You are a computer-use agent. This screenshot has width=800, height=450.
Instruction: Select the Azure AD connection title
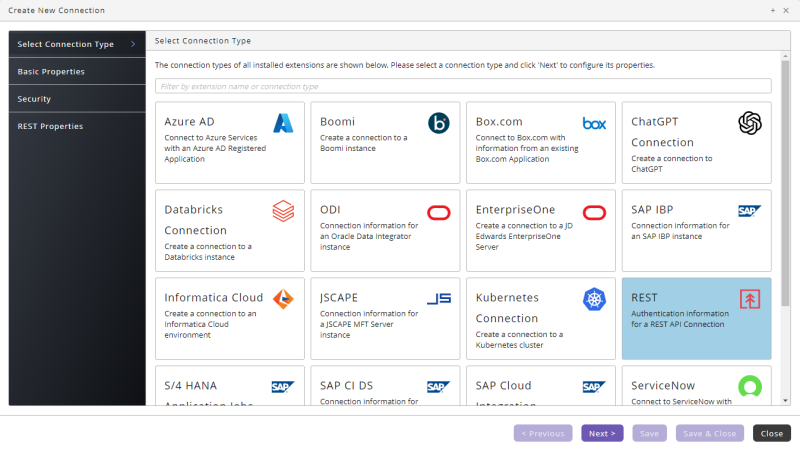pyautogui.click(x=189, y=121)
